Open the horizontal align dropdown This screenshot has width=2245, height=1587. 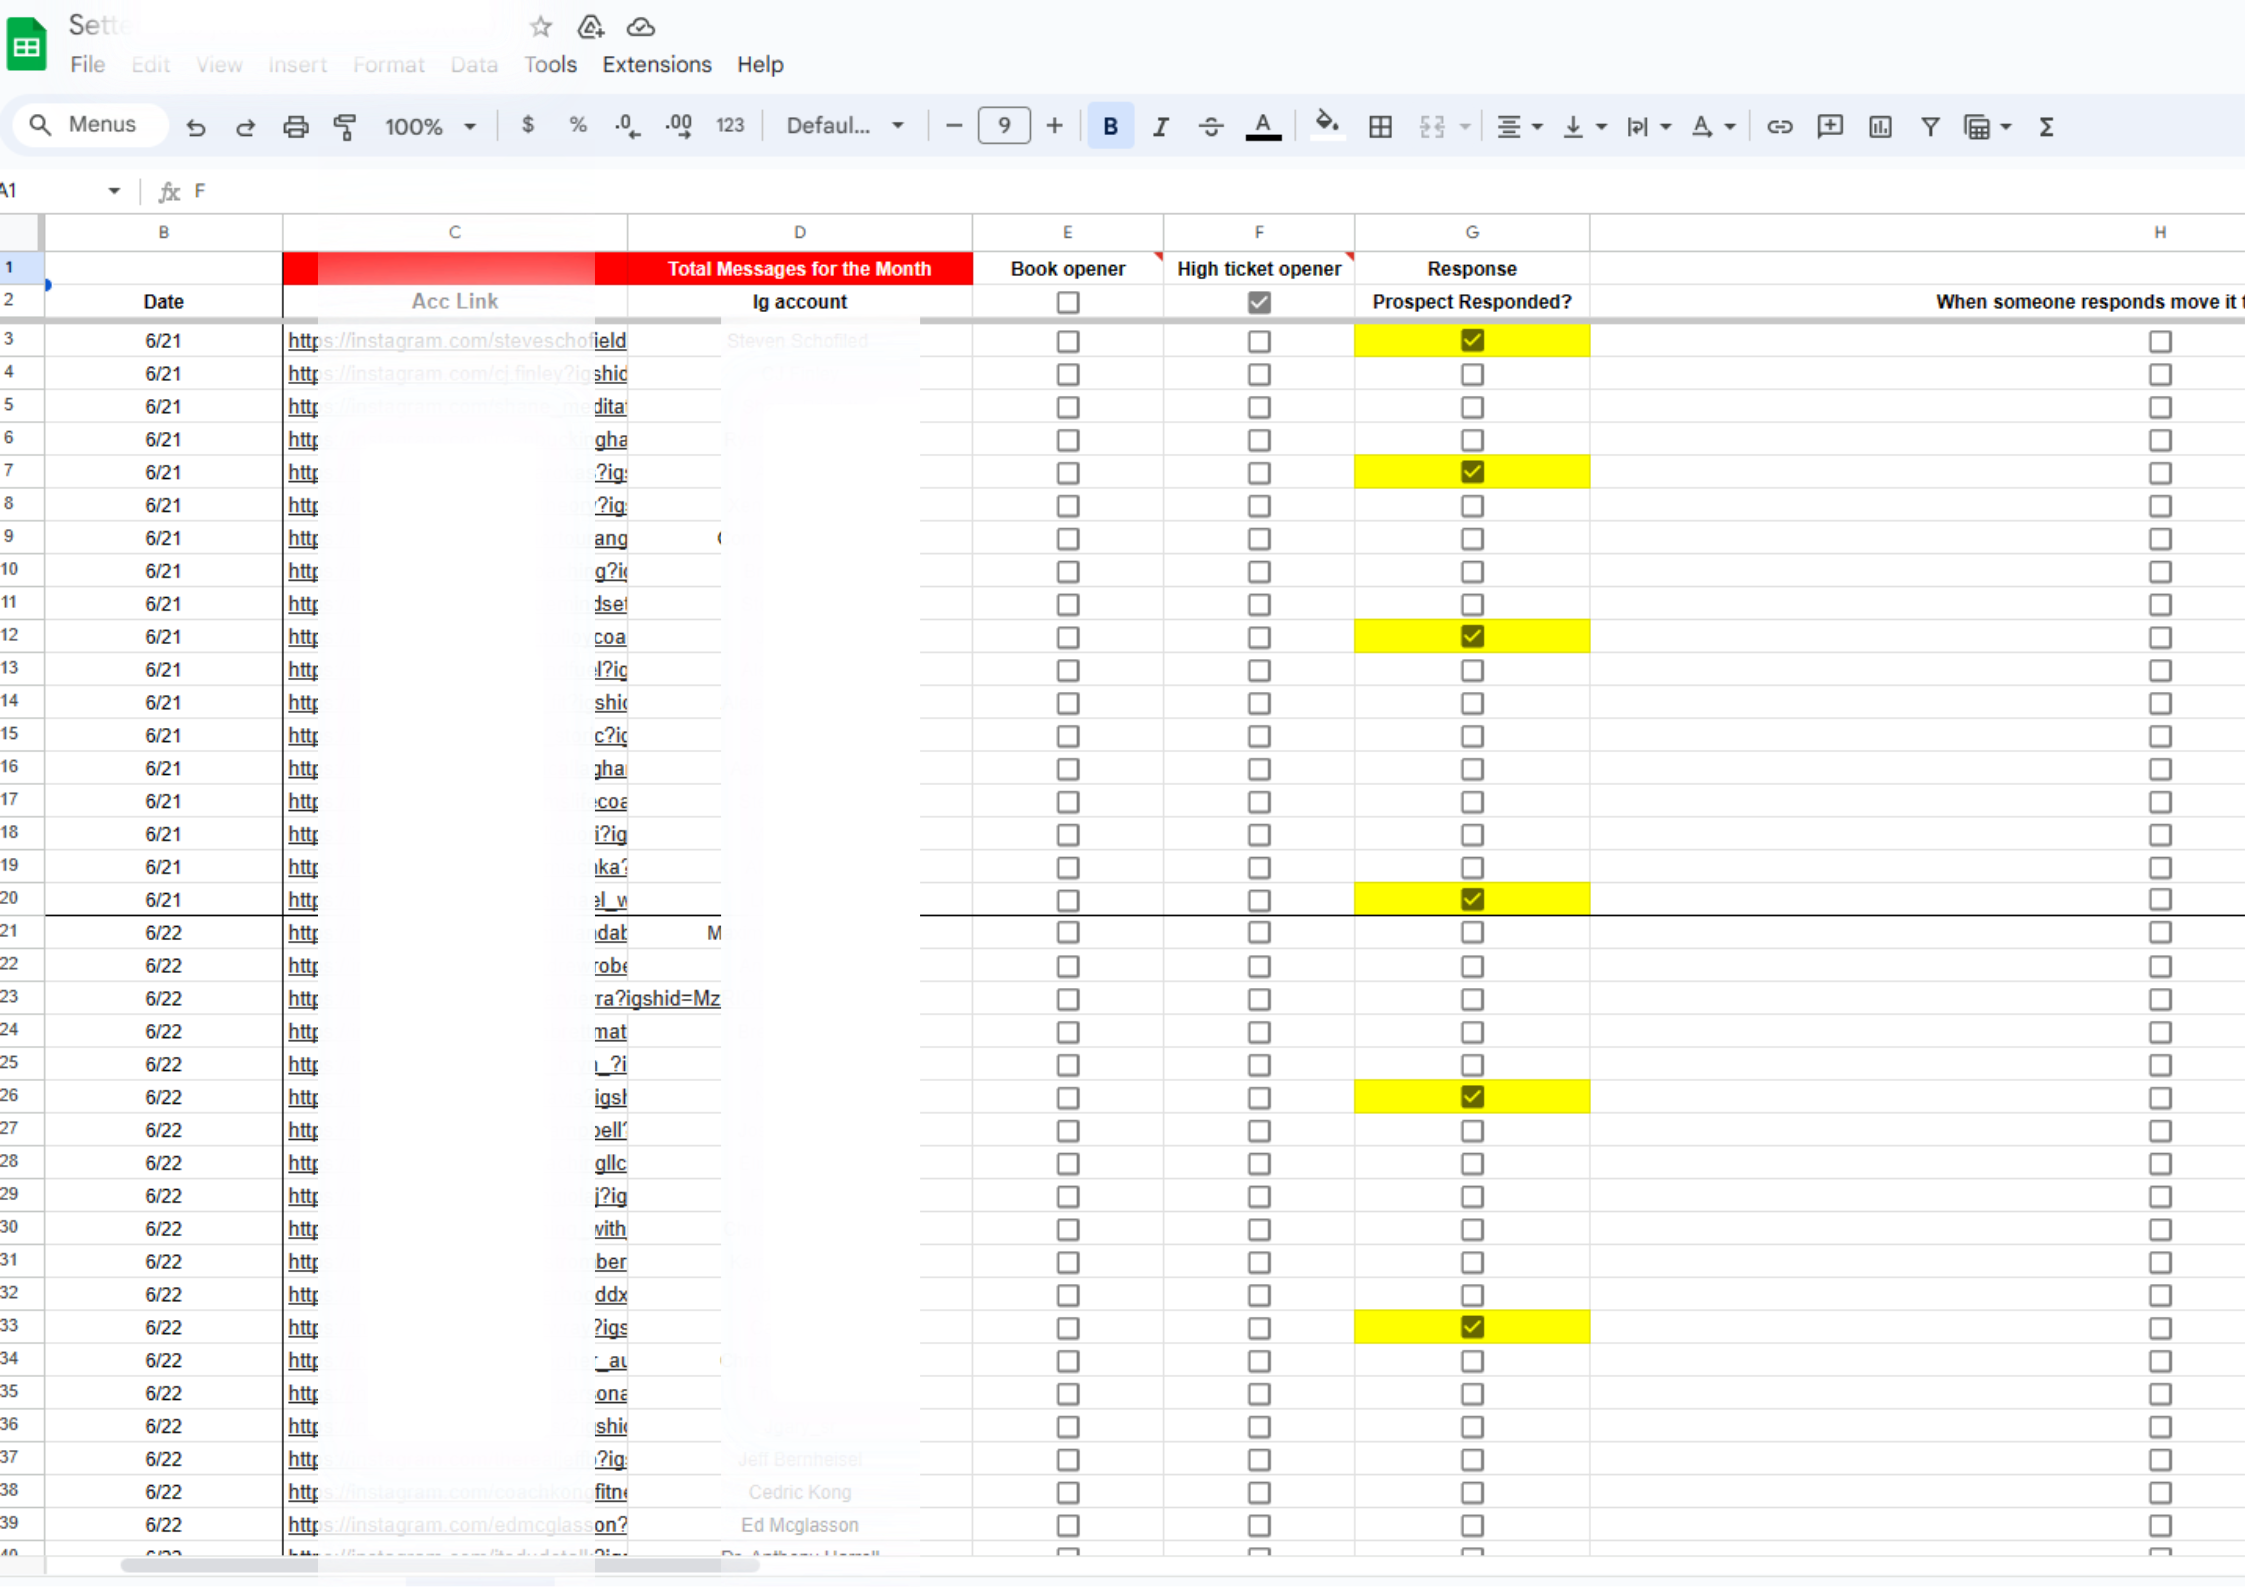[1518, 127]
